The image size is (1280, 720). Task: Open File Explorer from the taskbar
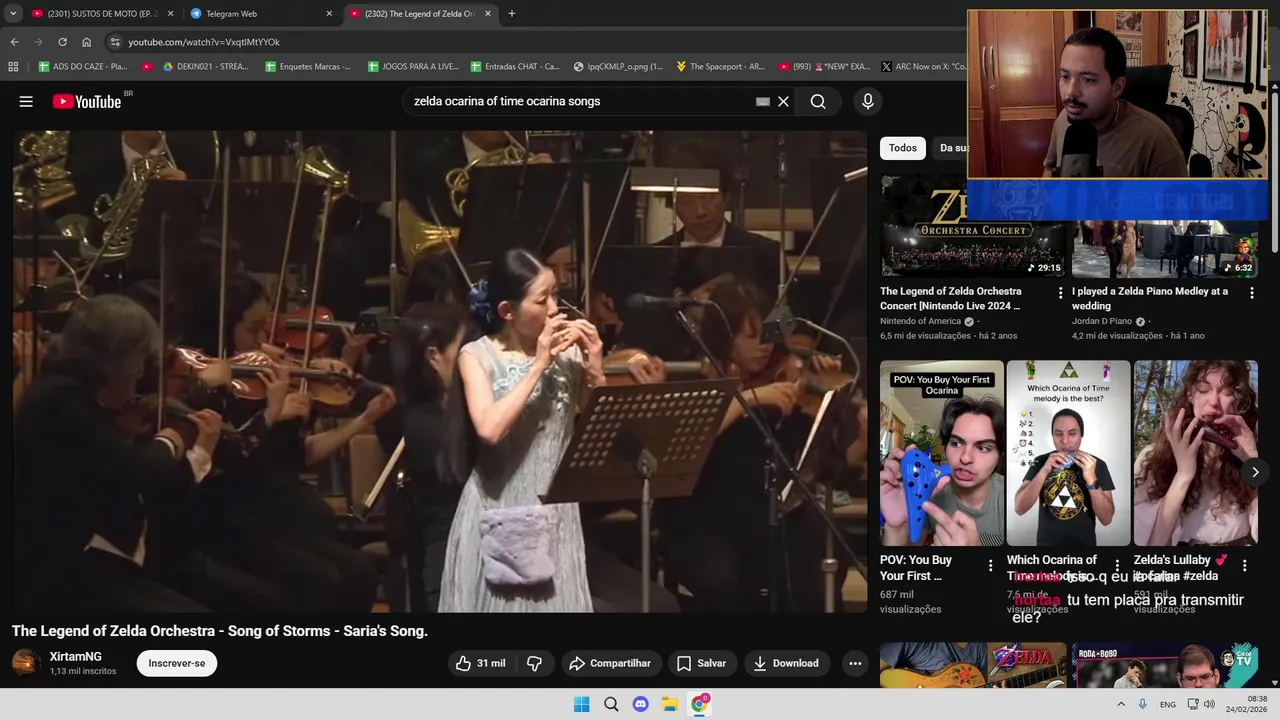click(670, 704)
